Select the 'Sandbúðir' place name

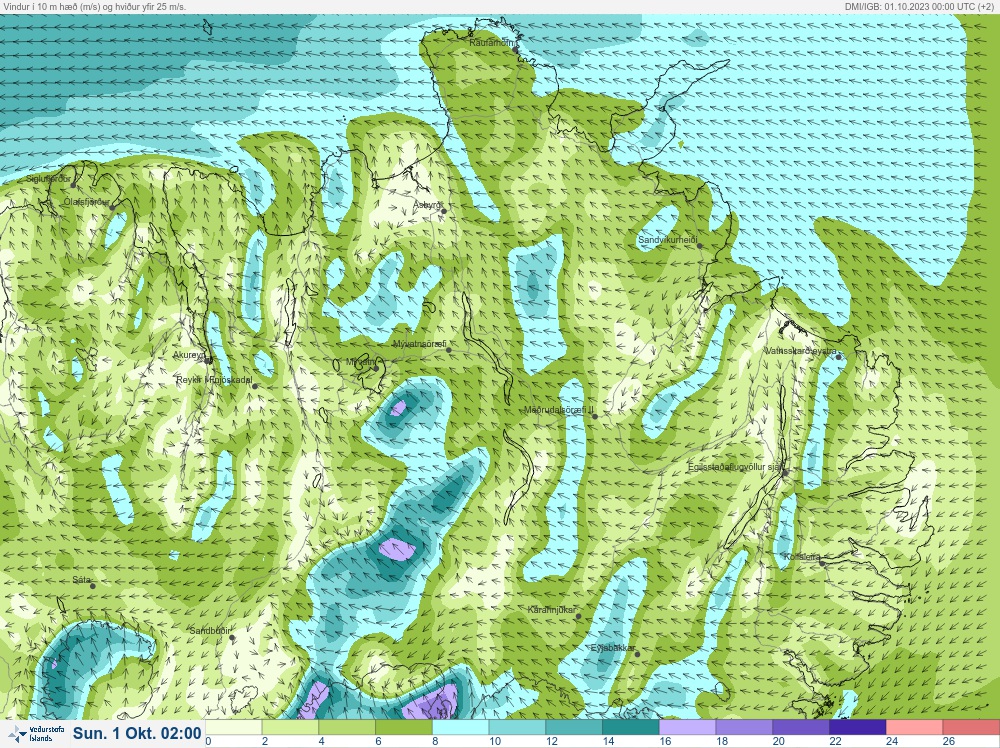click(210, 631)
